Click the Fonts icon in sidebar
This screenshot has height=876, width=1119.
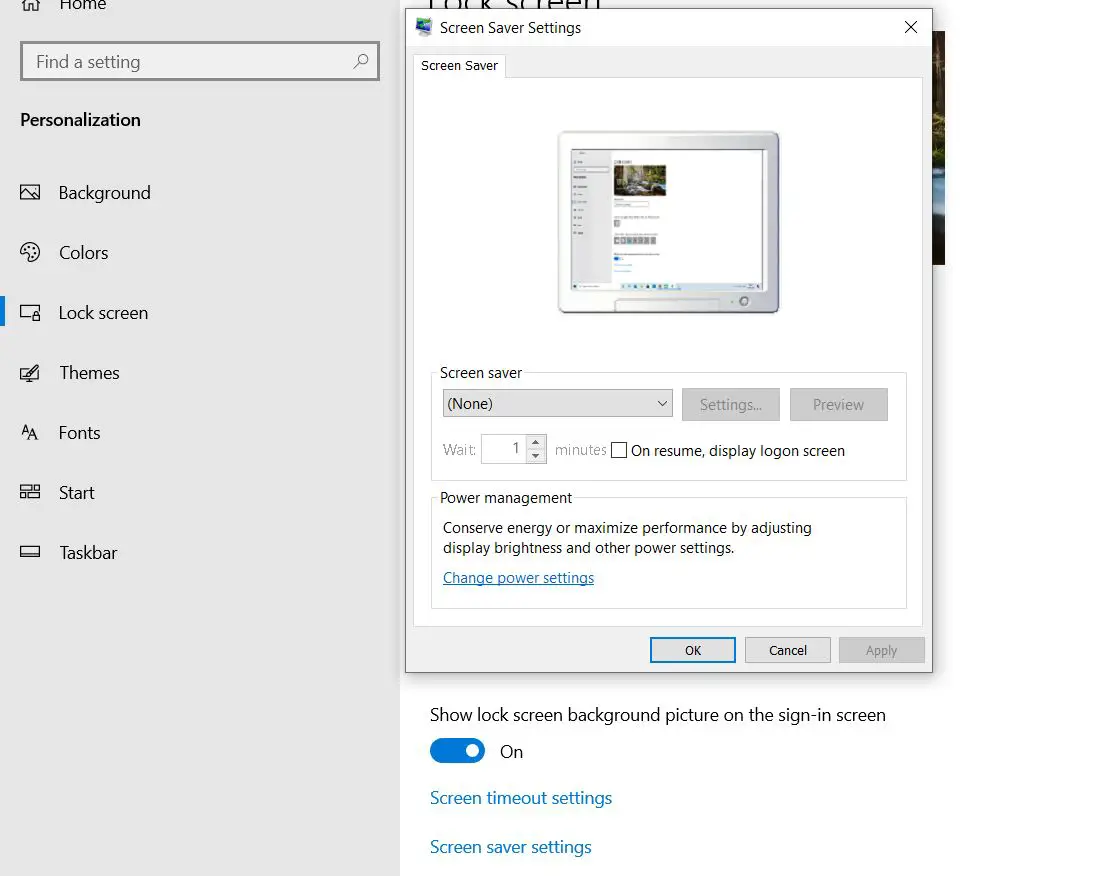30,433
